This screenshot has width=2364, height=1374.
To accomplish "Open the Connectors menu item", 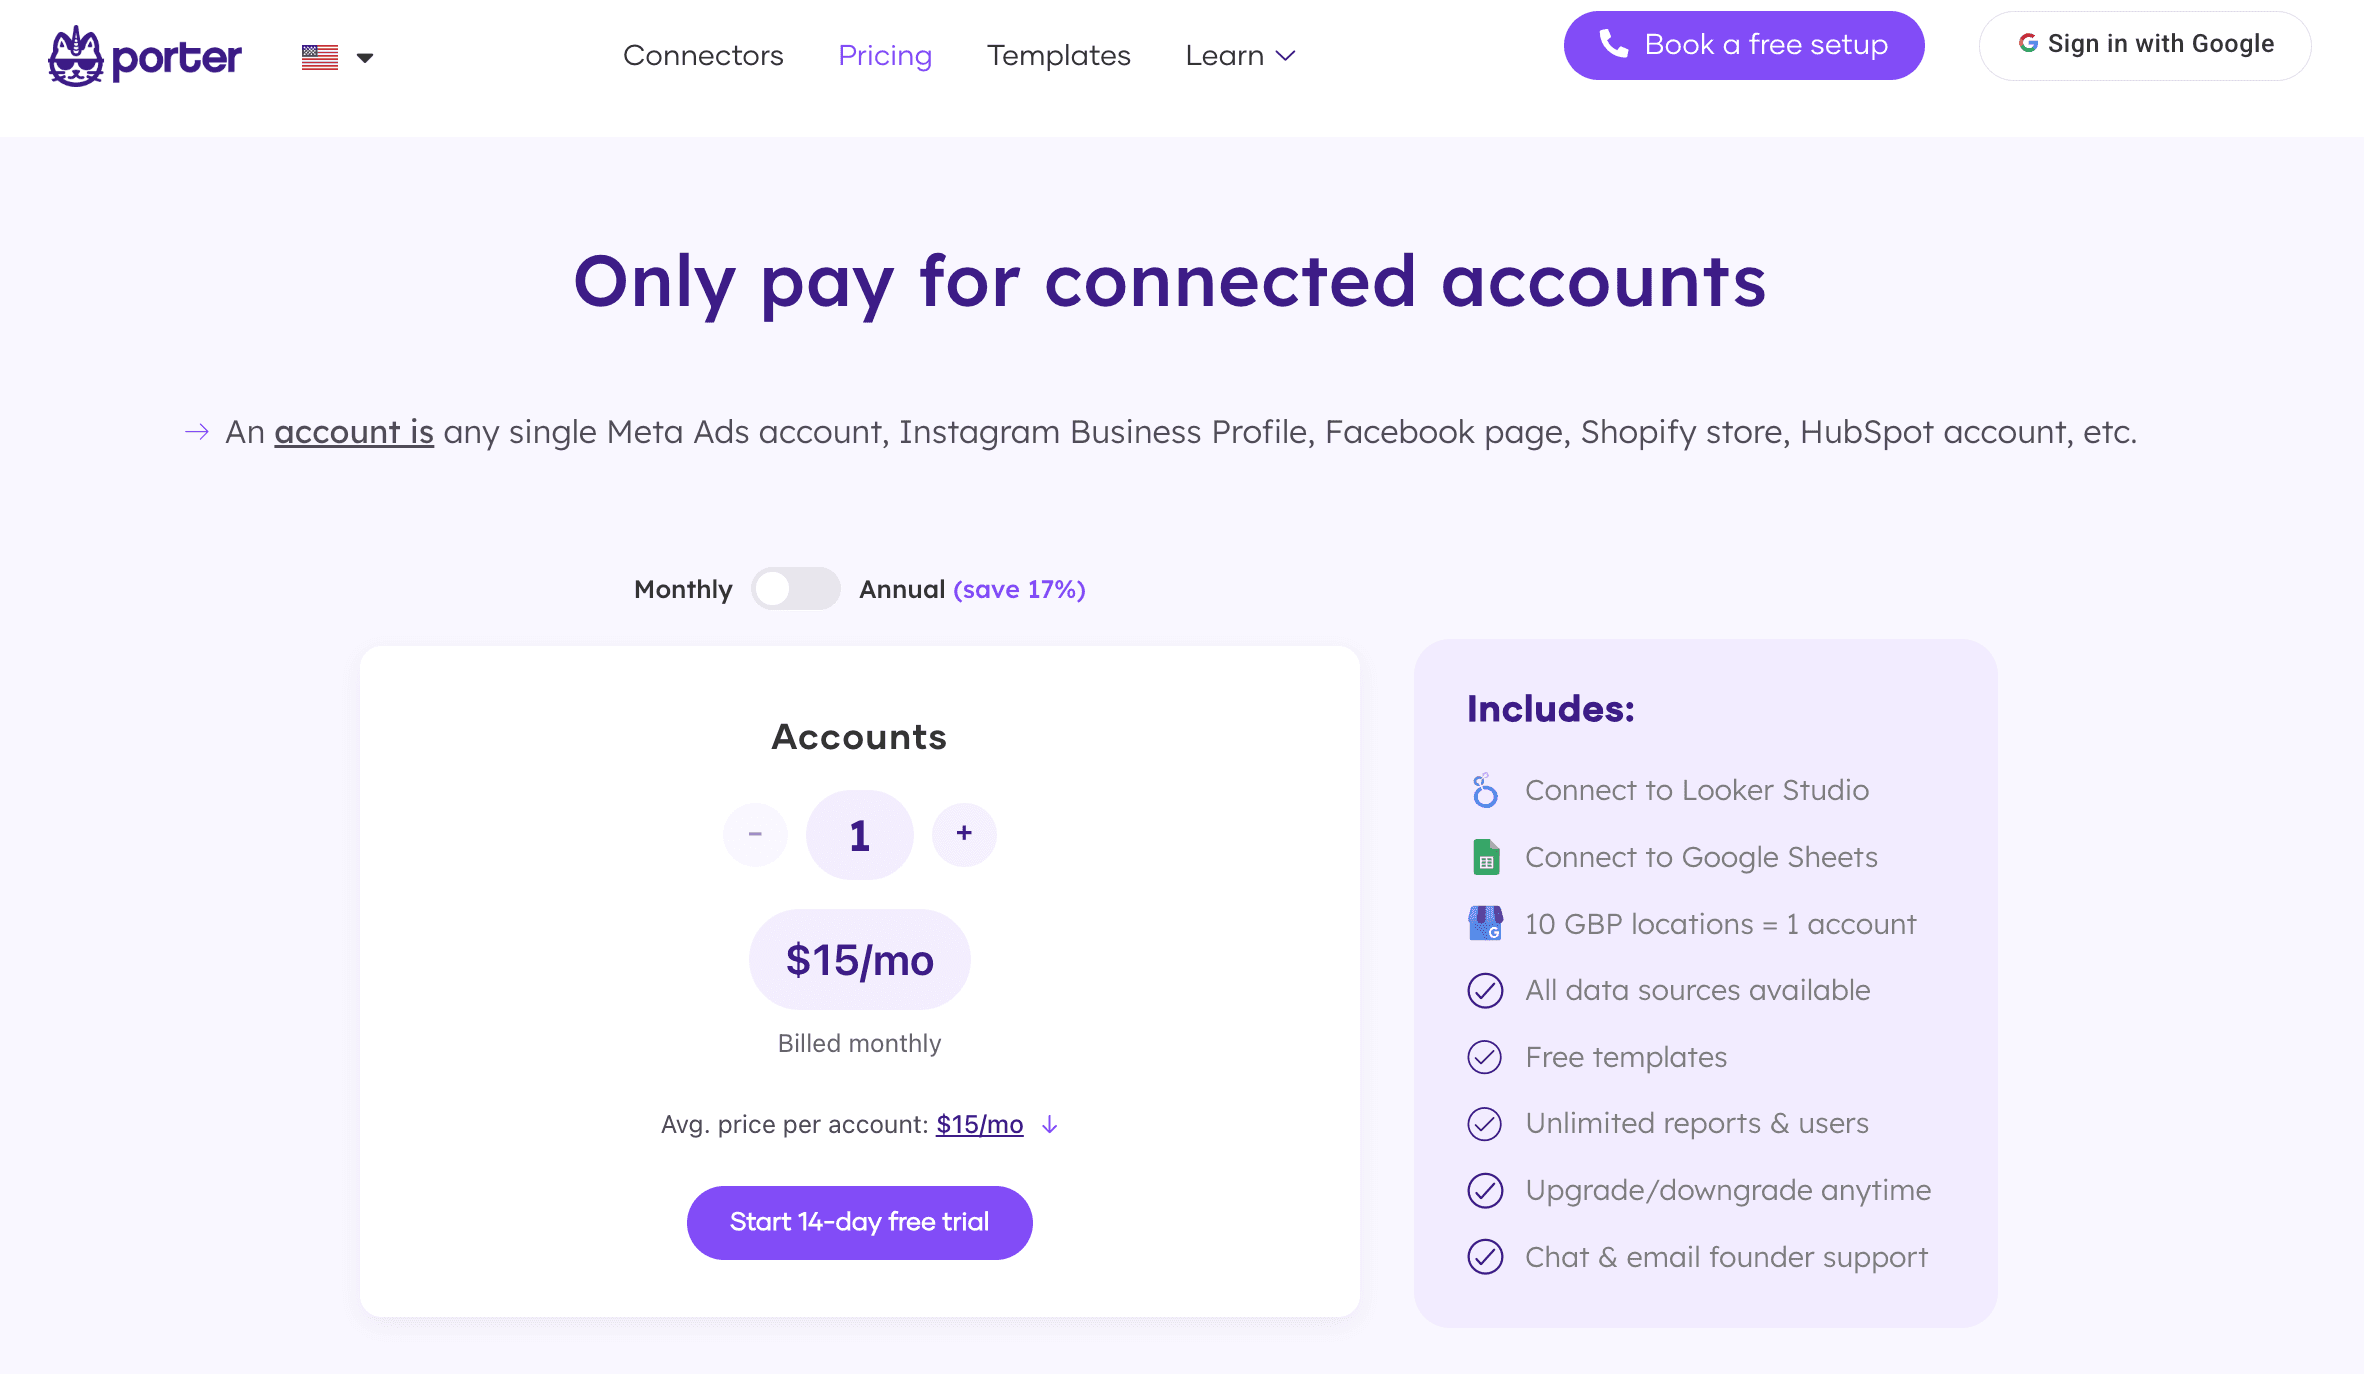I will 703,56.
